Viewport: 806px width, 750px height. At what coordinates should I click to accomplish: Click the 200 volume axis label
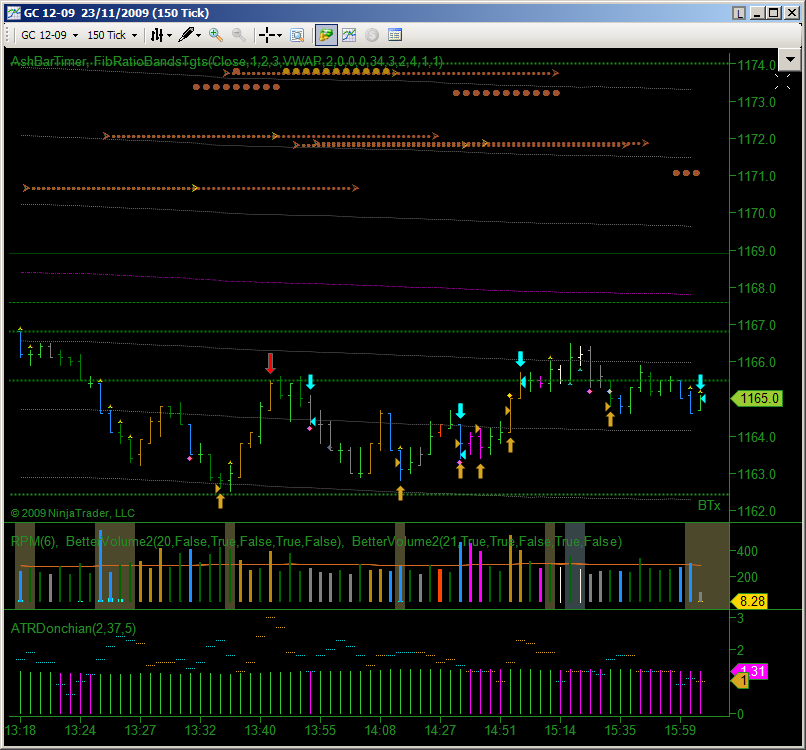tap(747, 577)
